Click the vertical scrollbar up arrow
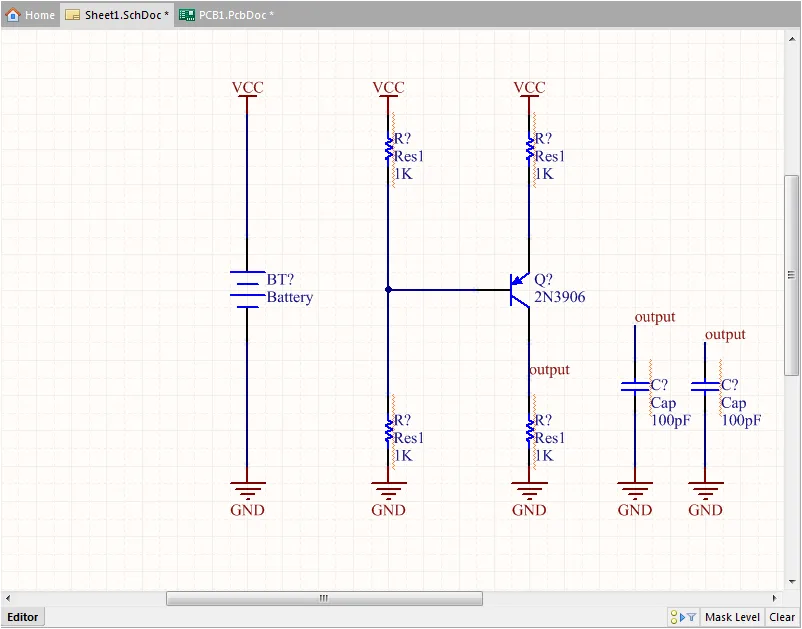This screenshot has width=802, height=629. coord(792,39)
